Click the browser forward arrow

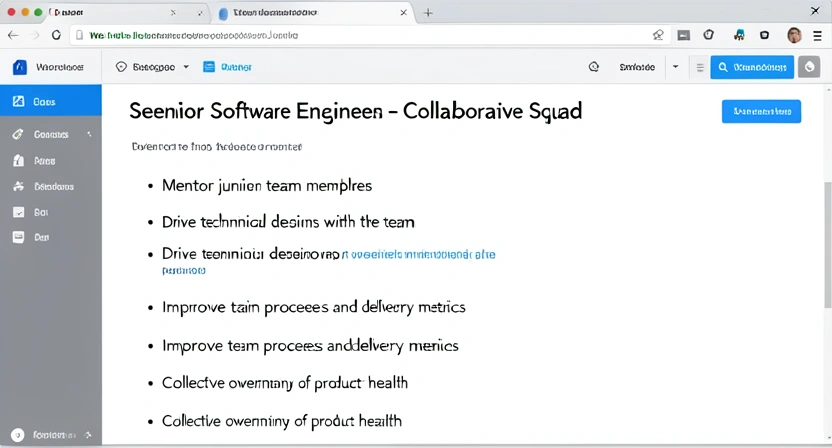(x=34, y=35)
